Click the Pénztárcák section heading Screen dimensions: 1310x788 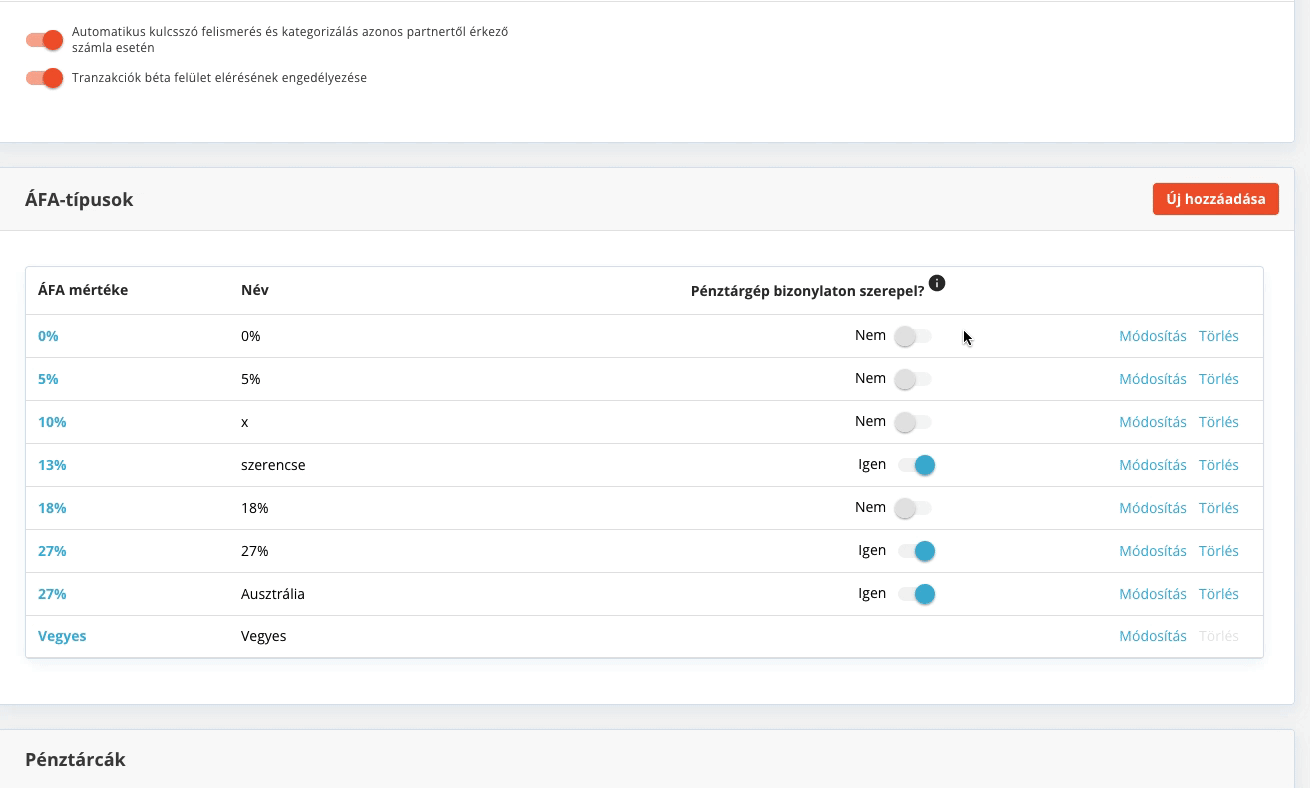75,759
